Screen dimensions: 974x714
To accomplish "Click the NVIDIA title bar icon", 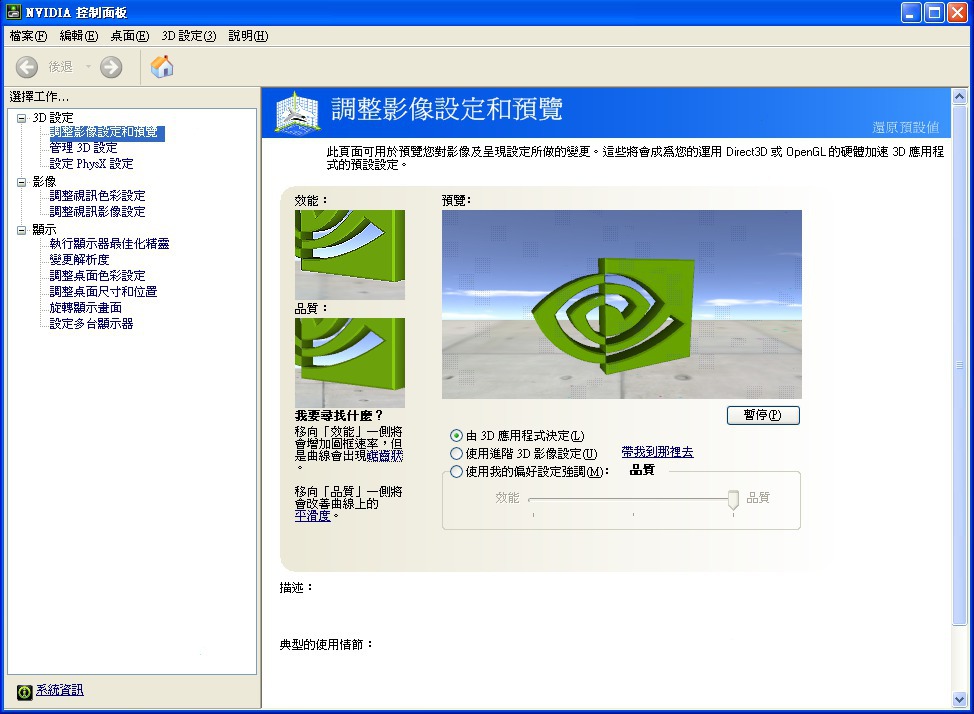I will tap(14, 12).
